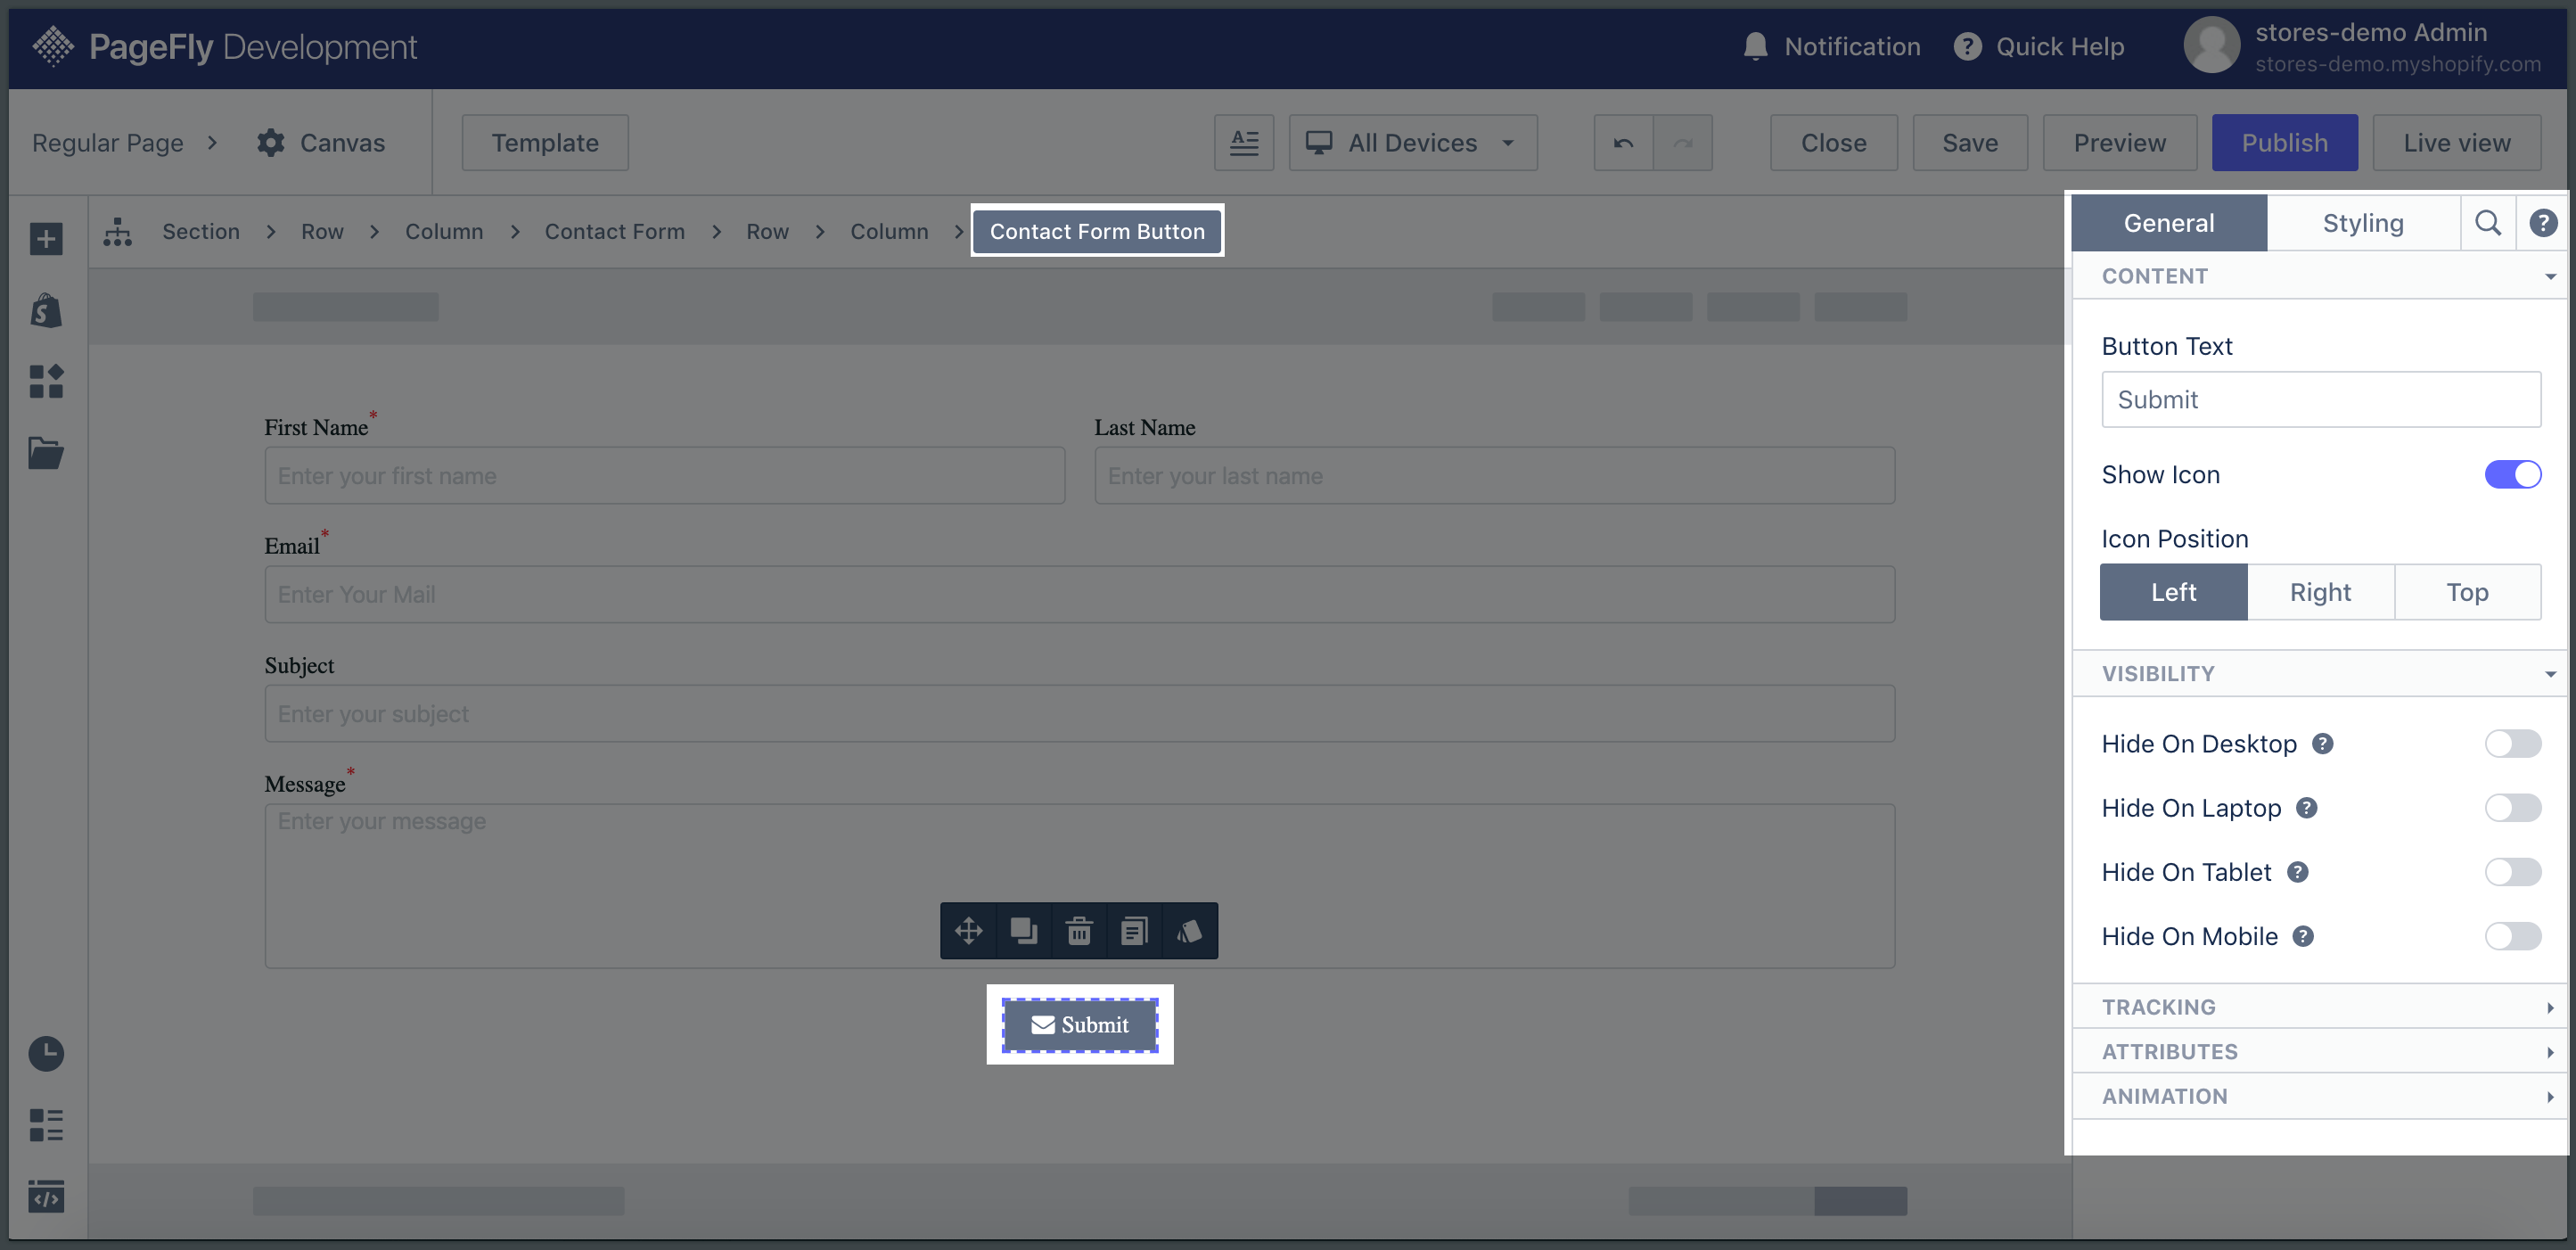Open the Template button
The width and height of the screenshot is (2576, 1250).
point(545,143)
